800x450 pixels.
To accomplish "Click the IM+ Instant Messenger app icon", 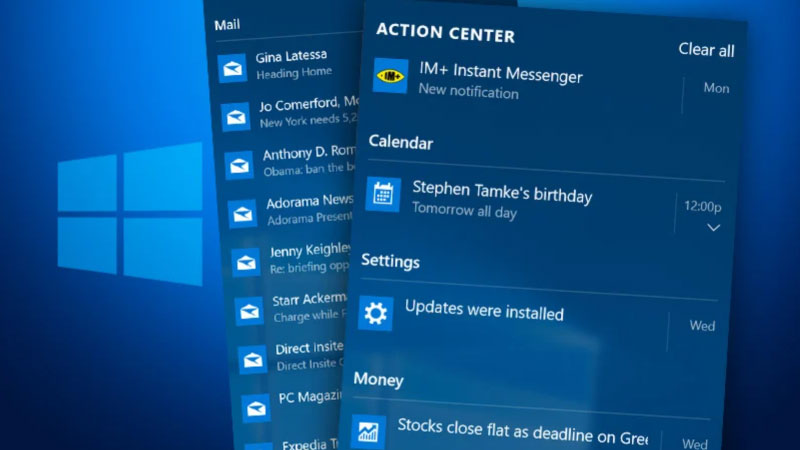I will 390,76.
